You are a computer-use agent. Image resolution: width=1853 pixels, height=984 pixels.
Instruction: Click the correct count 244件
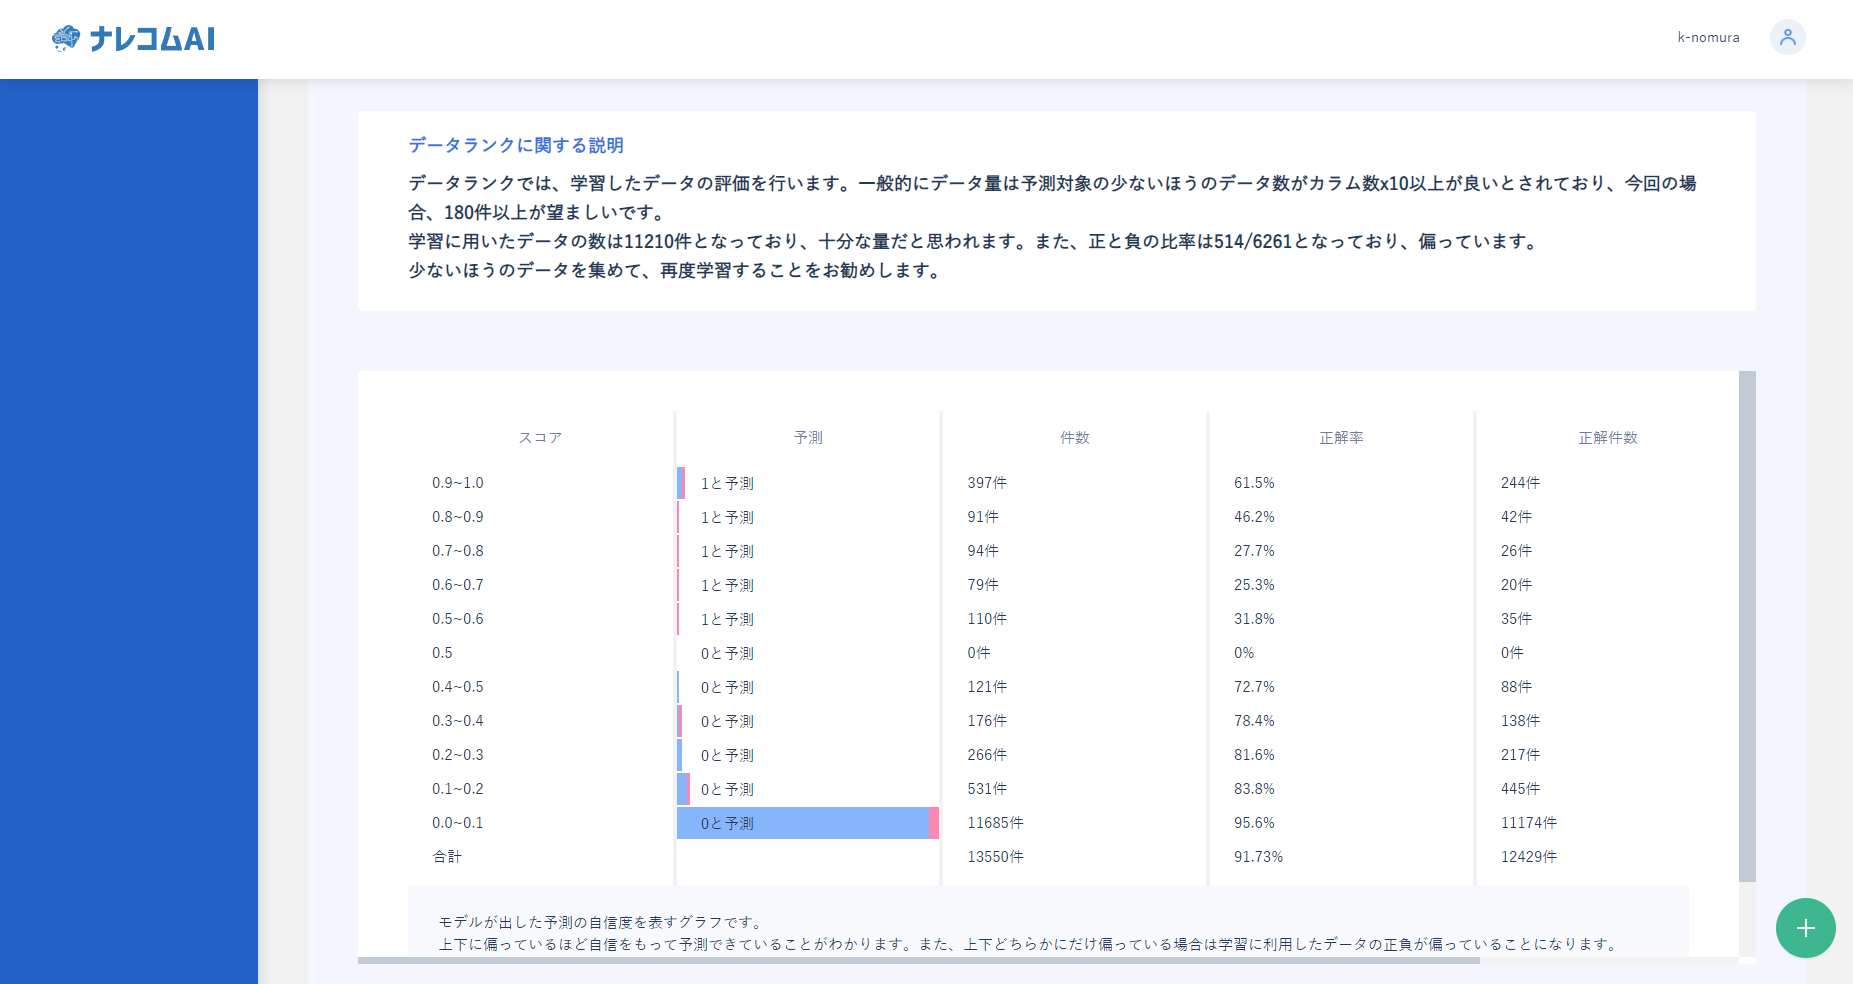tap(1520, 483)
